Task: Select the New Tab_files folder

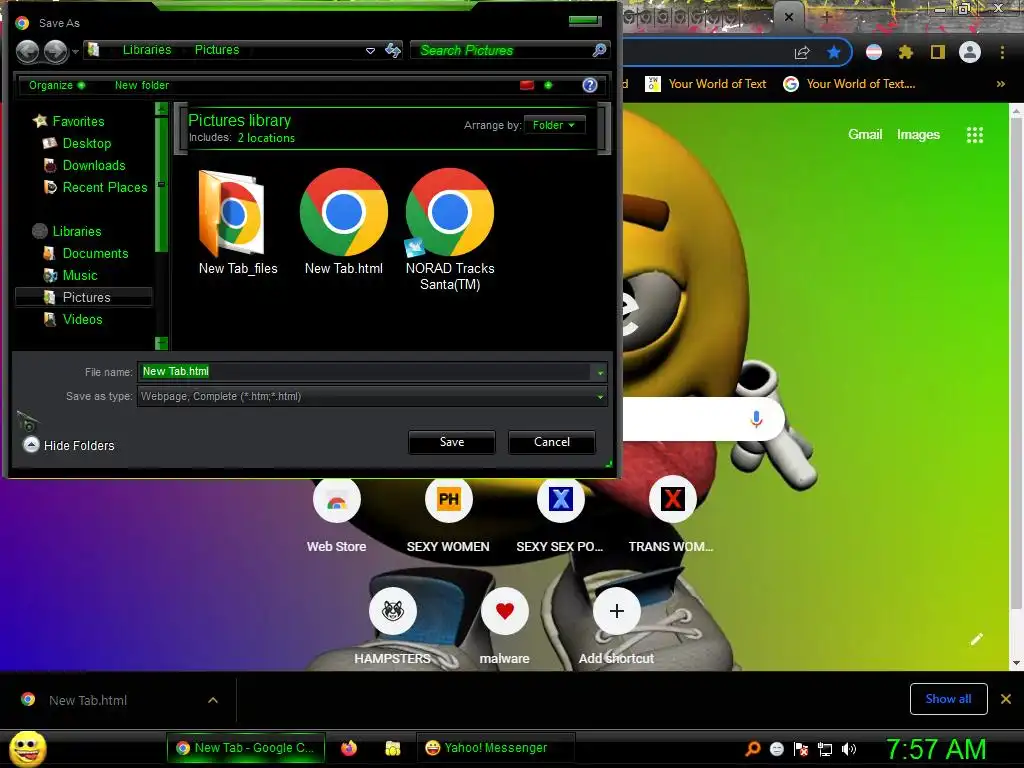Action: [x=238, y=222]
